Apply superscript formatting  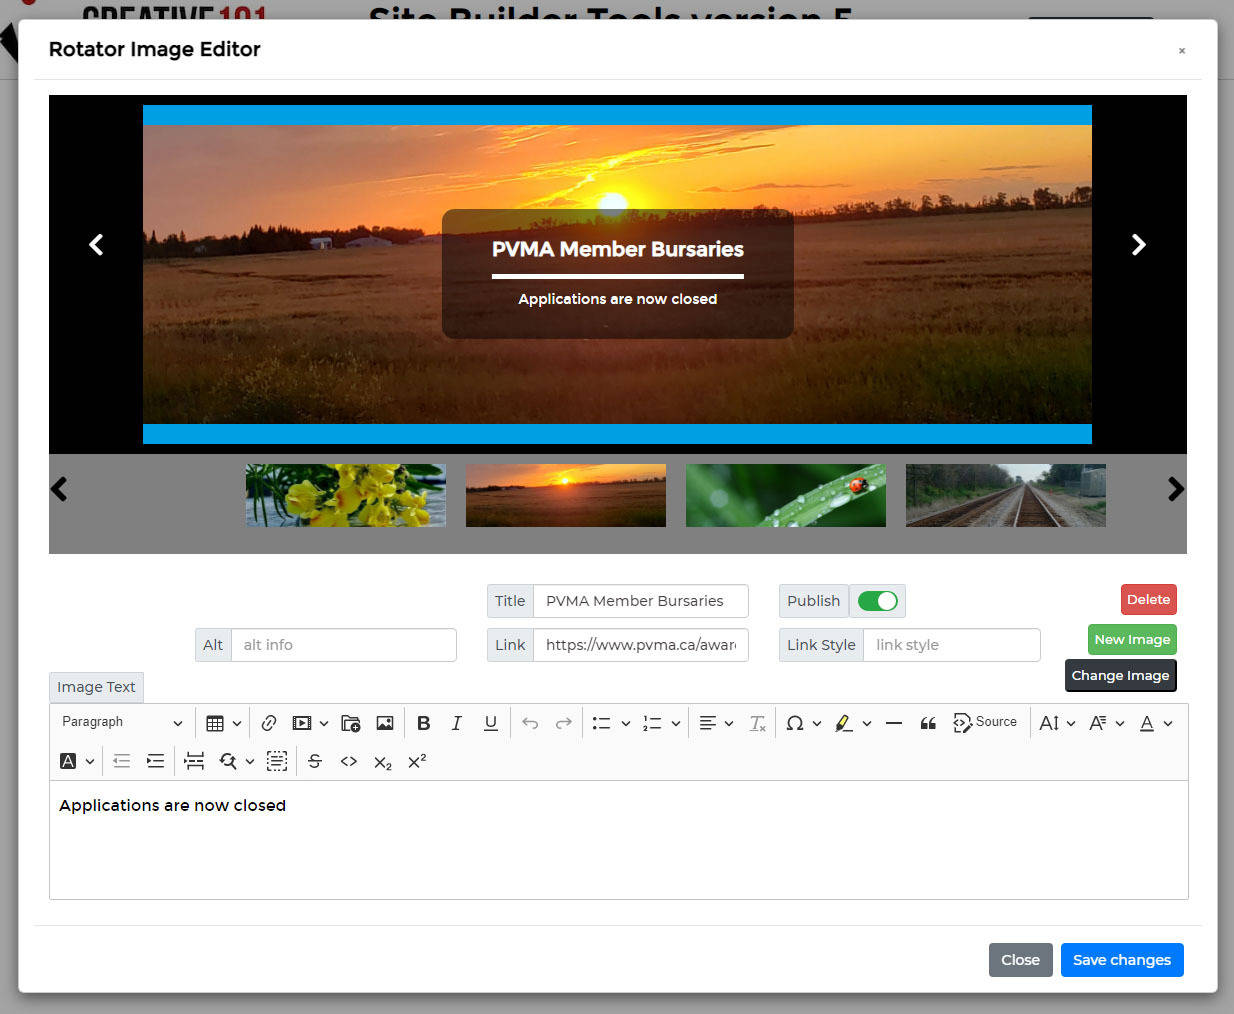[417, 761]
